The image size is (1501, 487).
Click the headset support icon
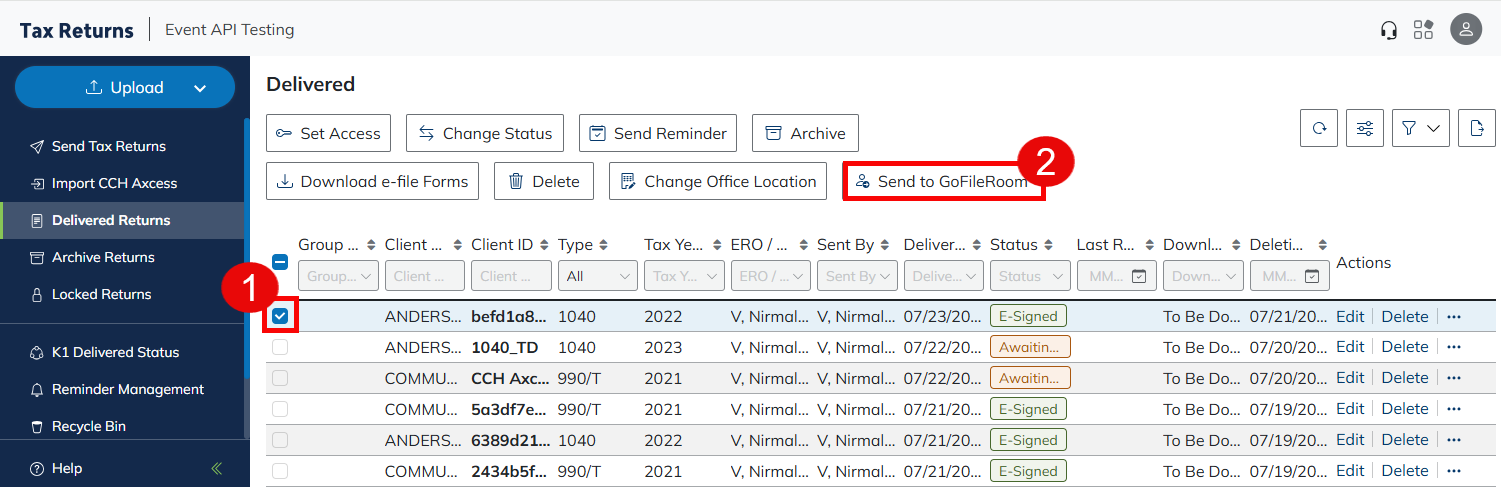coord(1388,30)
